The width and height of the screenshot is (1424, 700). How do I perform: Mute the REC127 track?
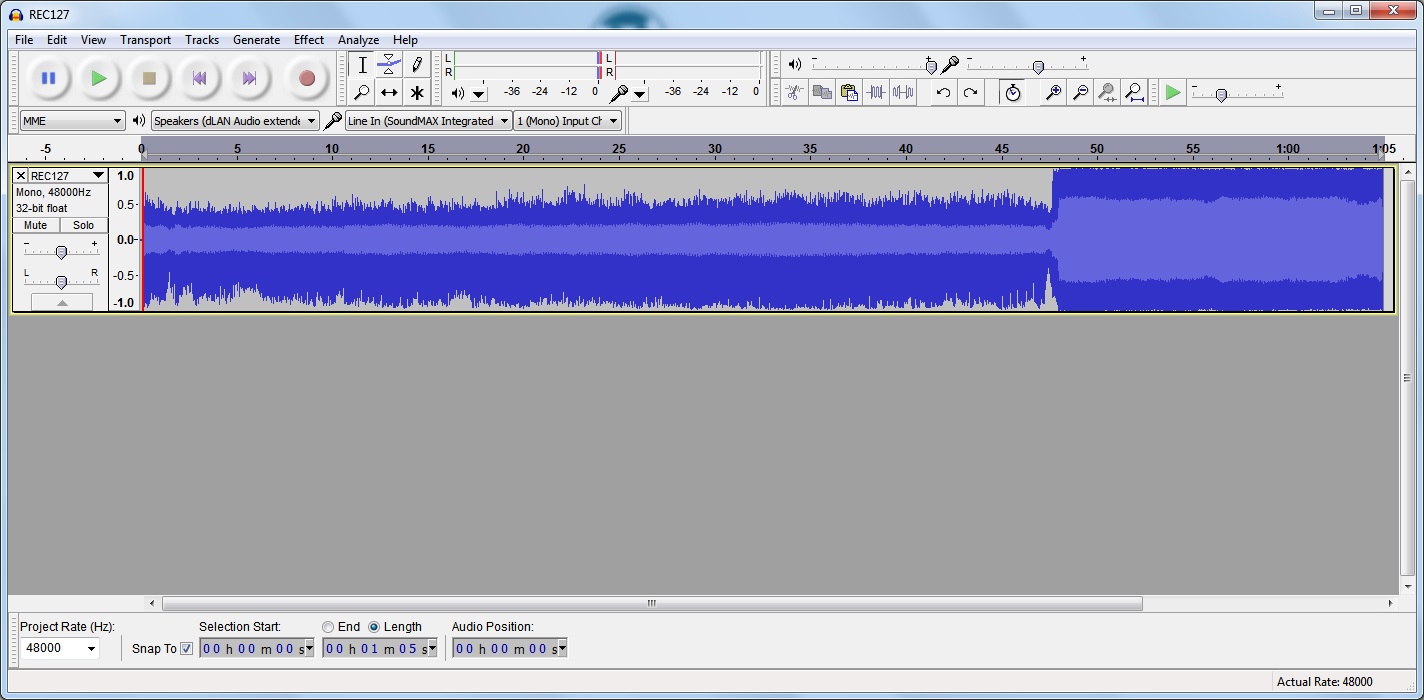coord(36,225)
